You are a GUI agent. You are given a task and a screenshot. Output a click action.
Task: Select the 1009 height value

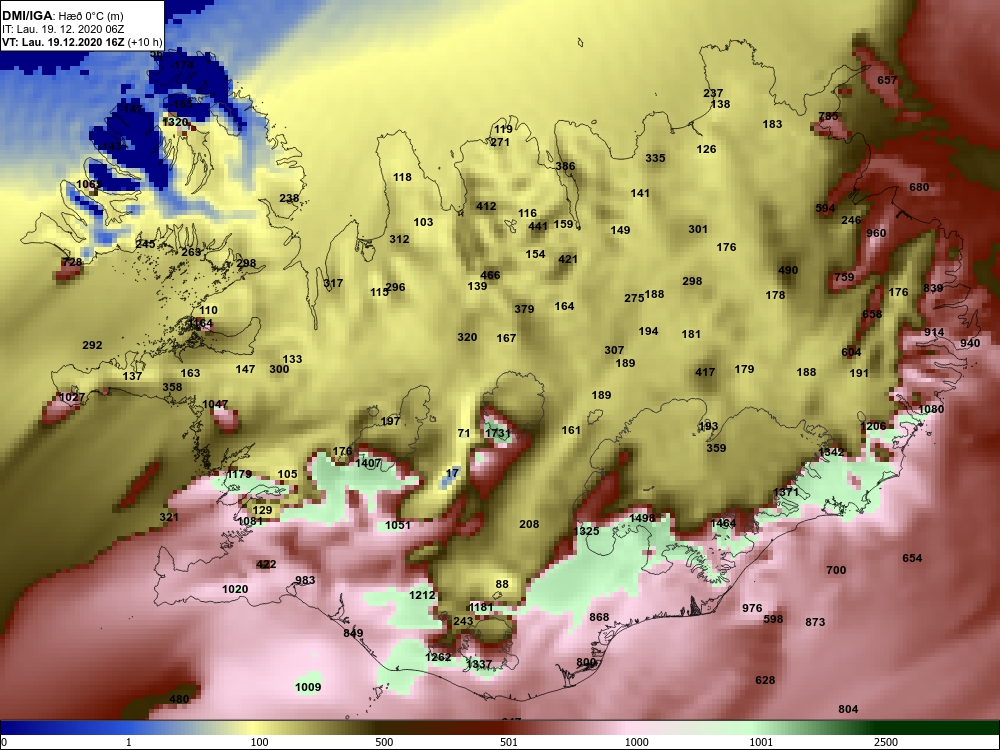point(308,687)
